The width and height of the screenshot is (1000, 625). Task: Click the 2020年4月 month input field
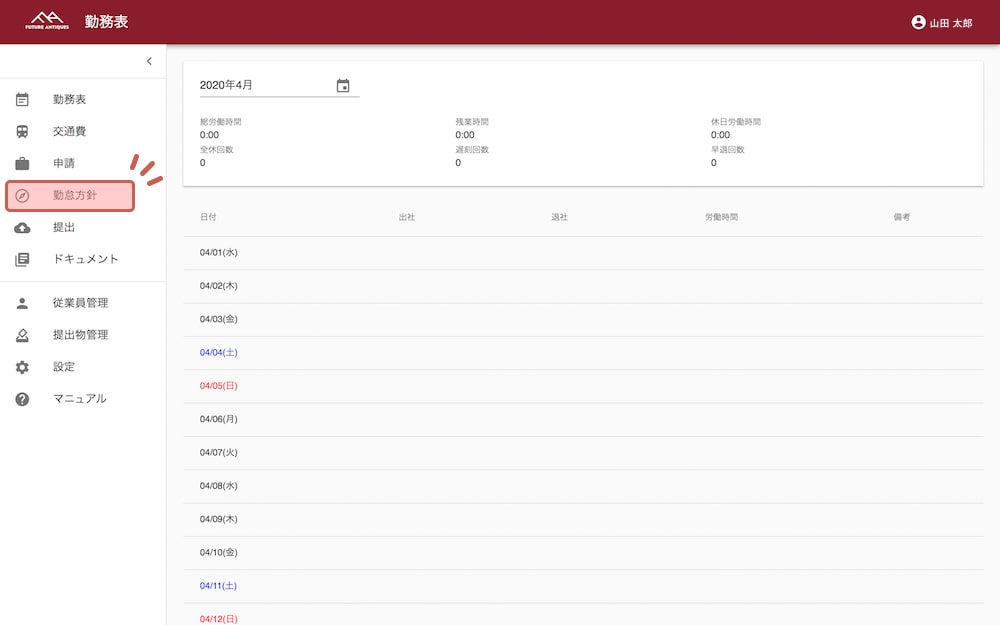coord(264,86)
